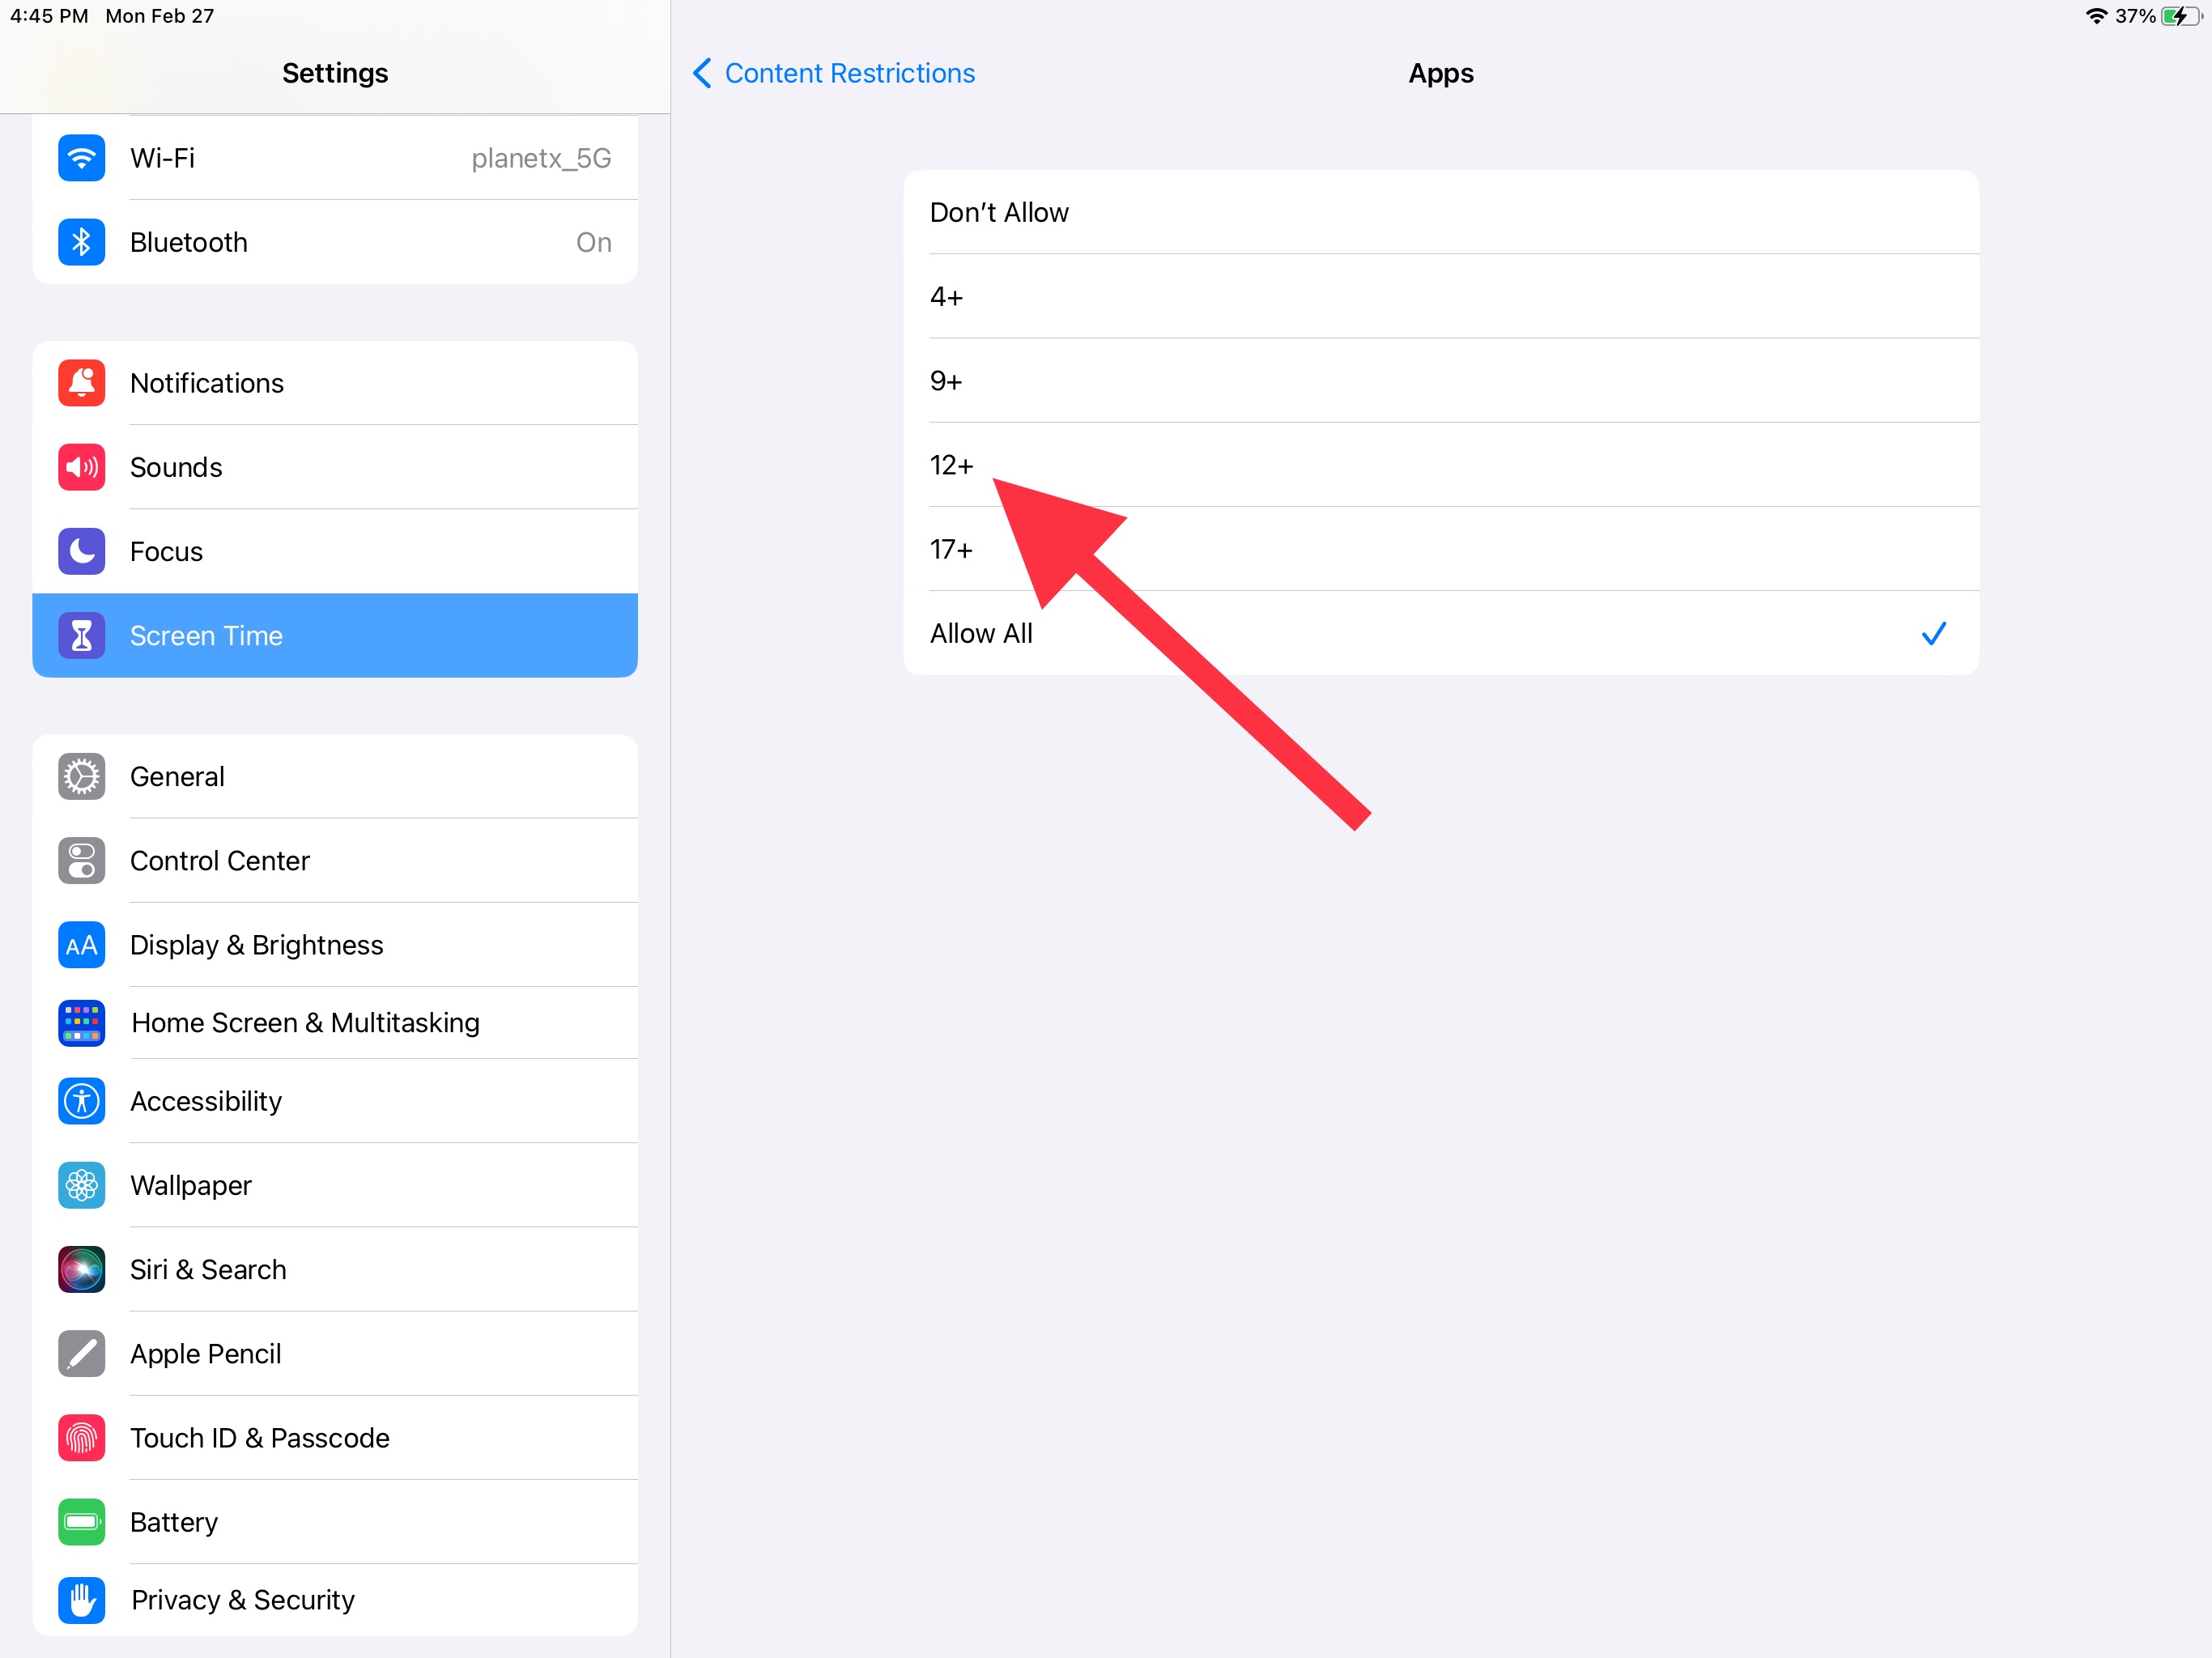Open Focus using the moon icon
Image resolution: width=2212 pixels, height=1658 pixels.
click(81, 551)
